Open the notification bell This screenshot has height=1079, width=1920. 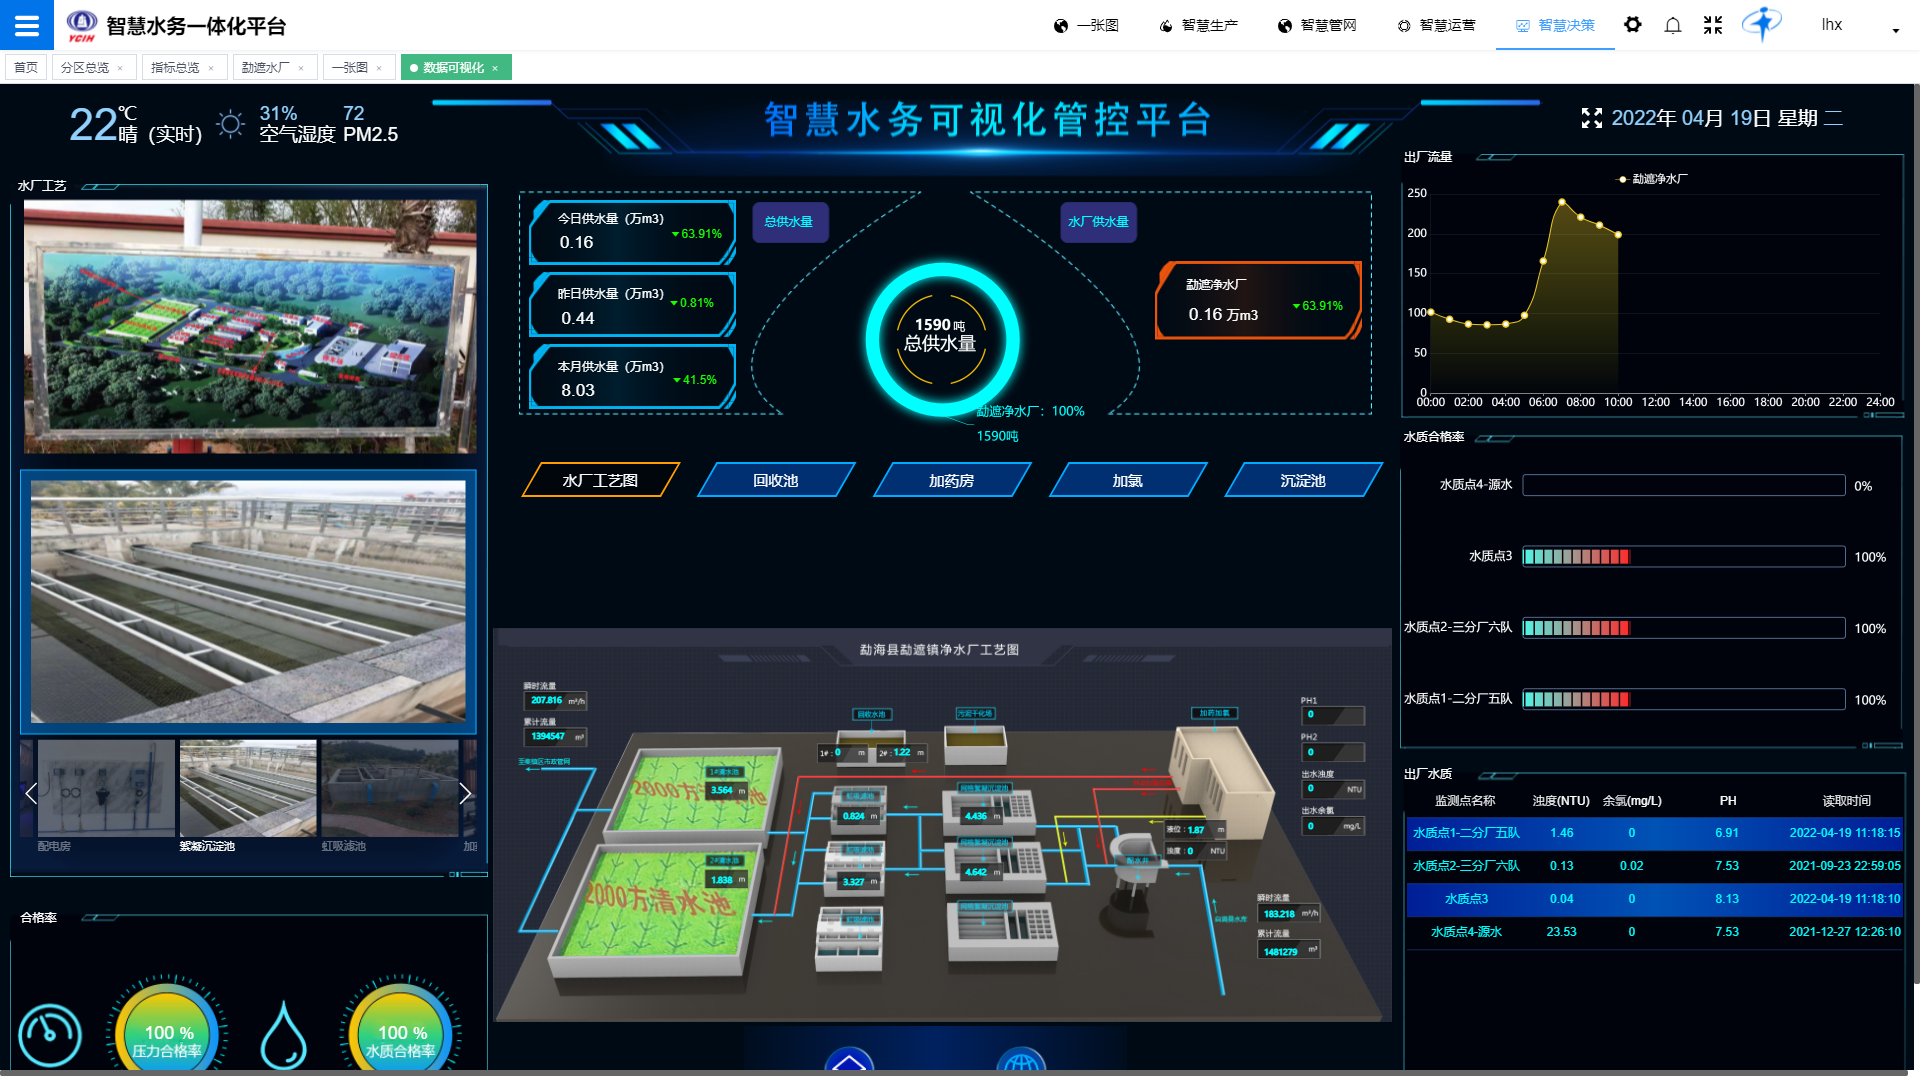[x=1672, y=25]
